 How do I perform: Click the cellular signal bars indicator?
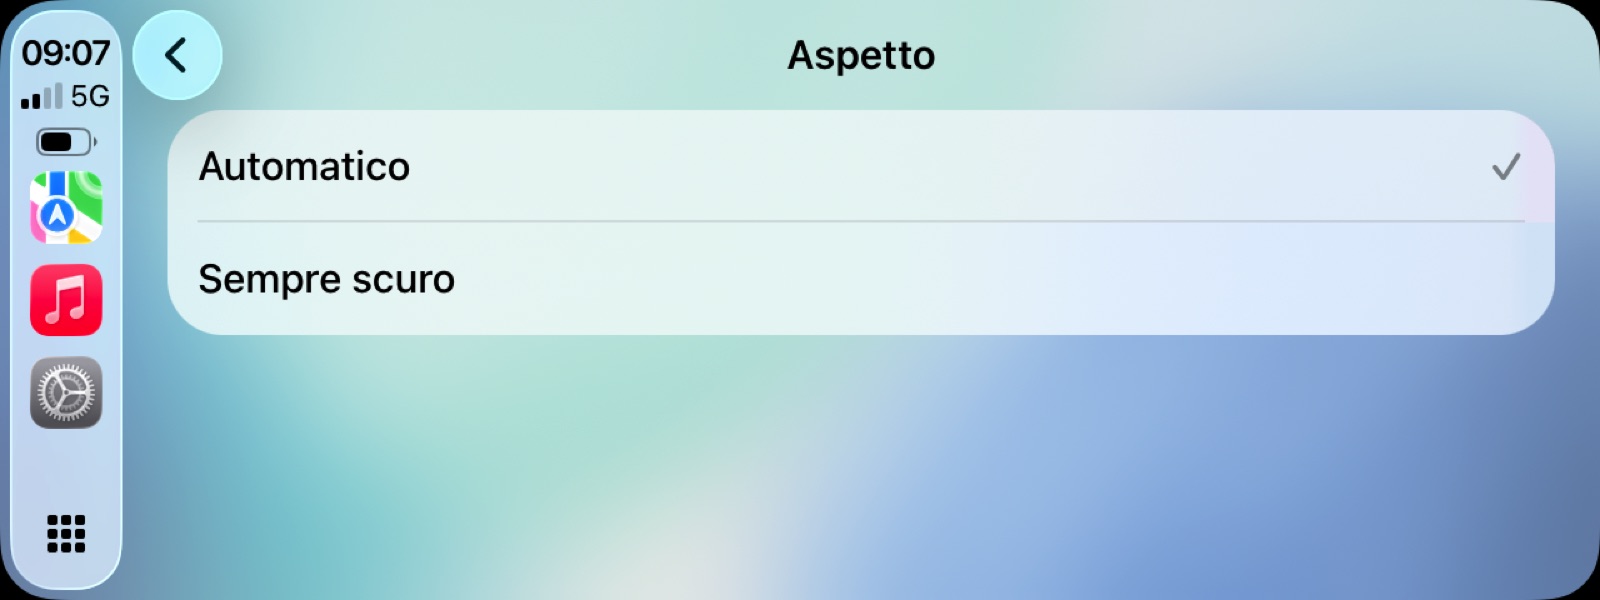[42, 96]
